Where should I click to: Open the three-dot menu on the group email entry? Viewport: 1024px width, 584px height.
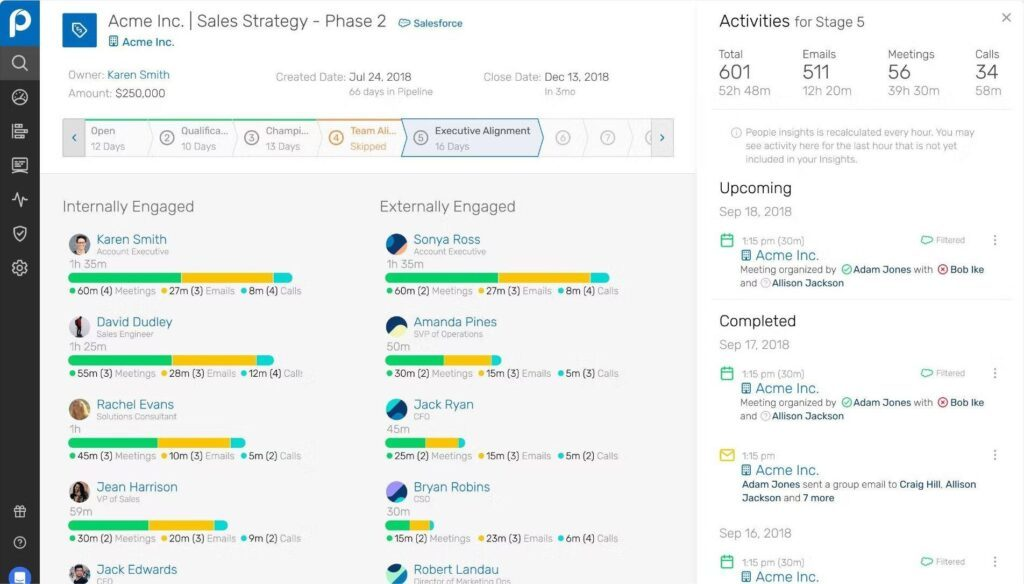[x=995, y=455]
